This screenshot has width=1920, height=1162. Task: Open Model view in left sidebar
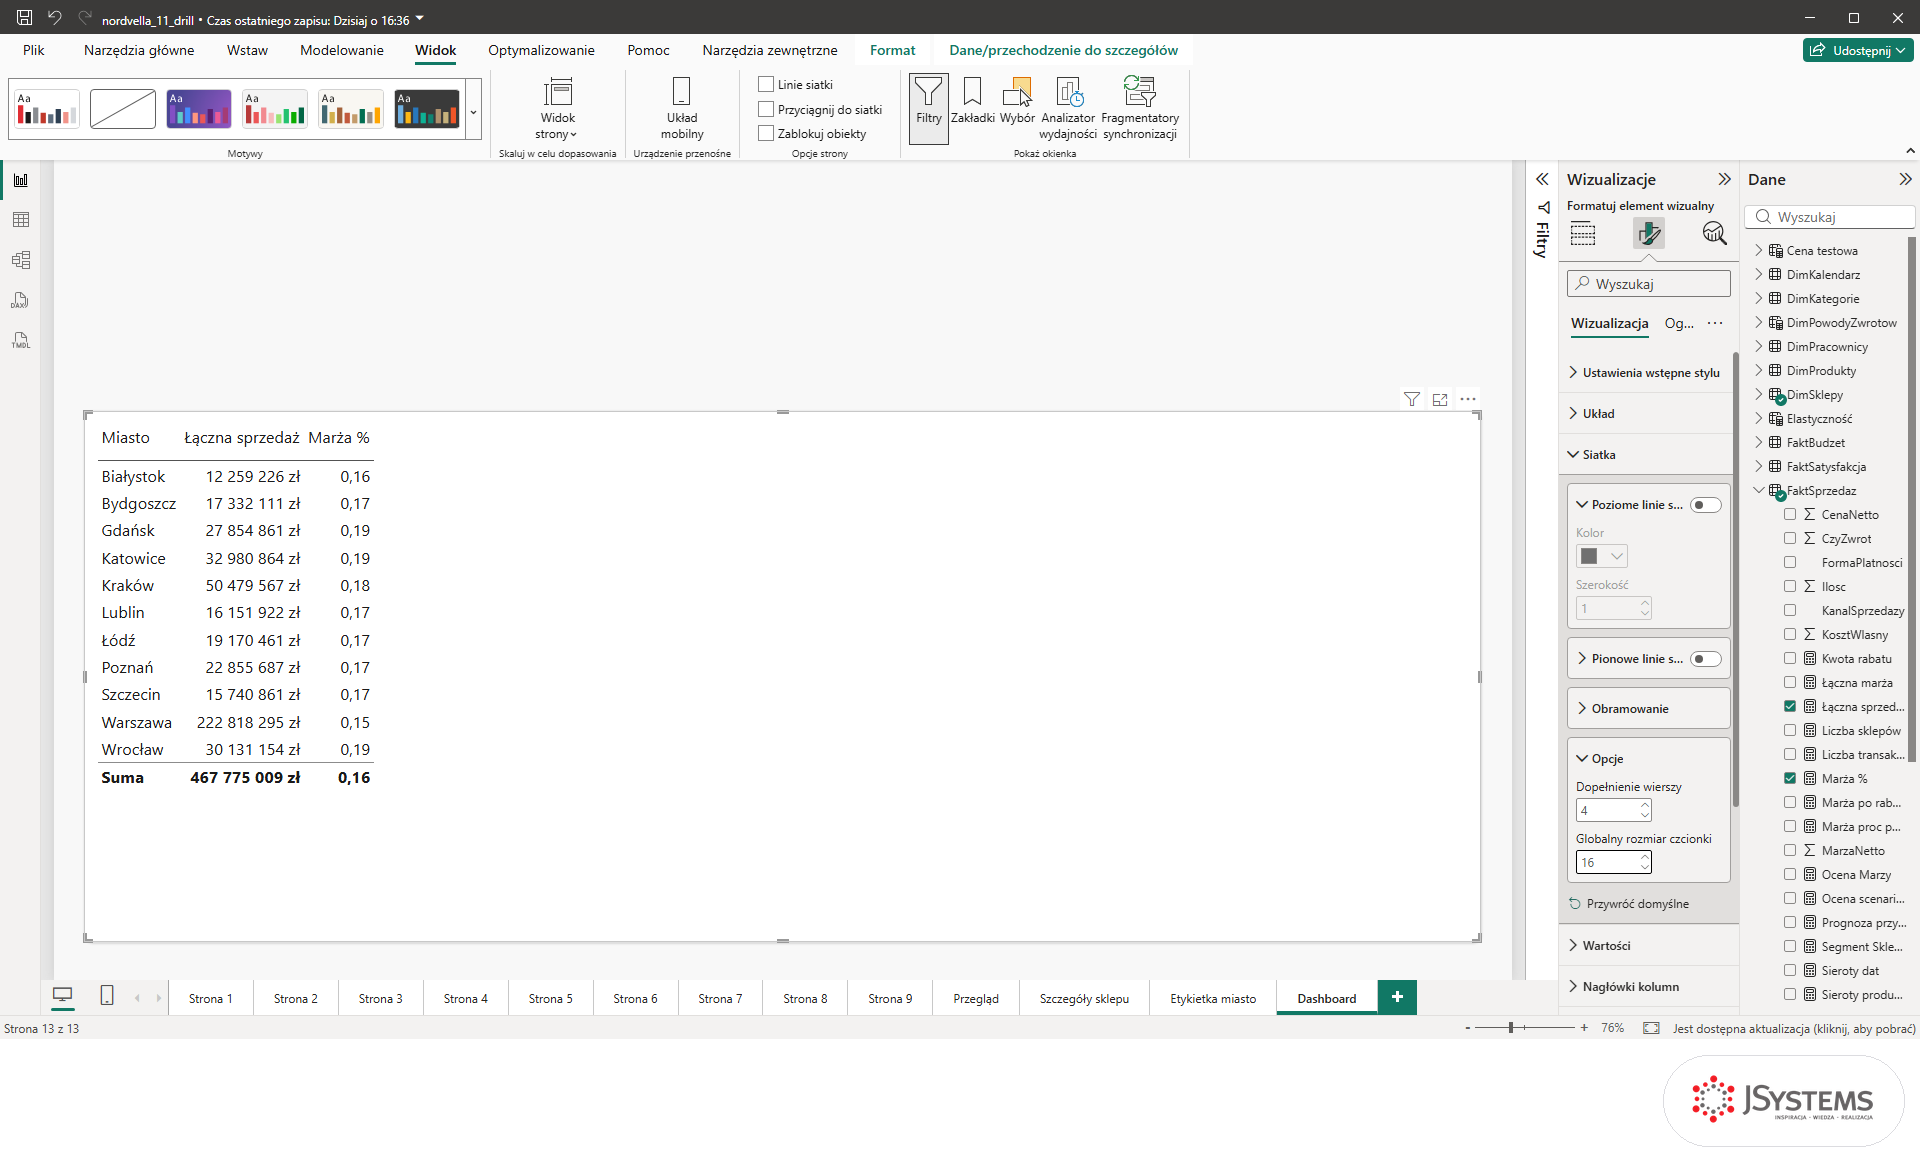coord(21,260)
